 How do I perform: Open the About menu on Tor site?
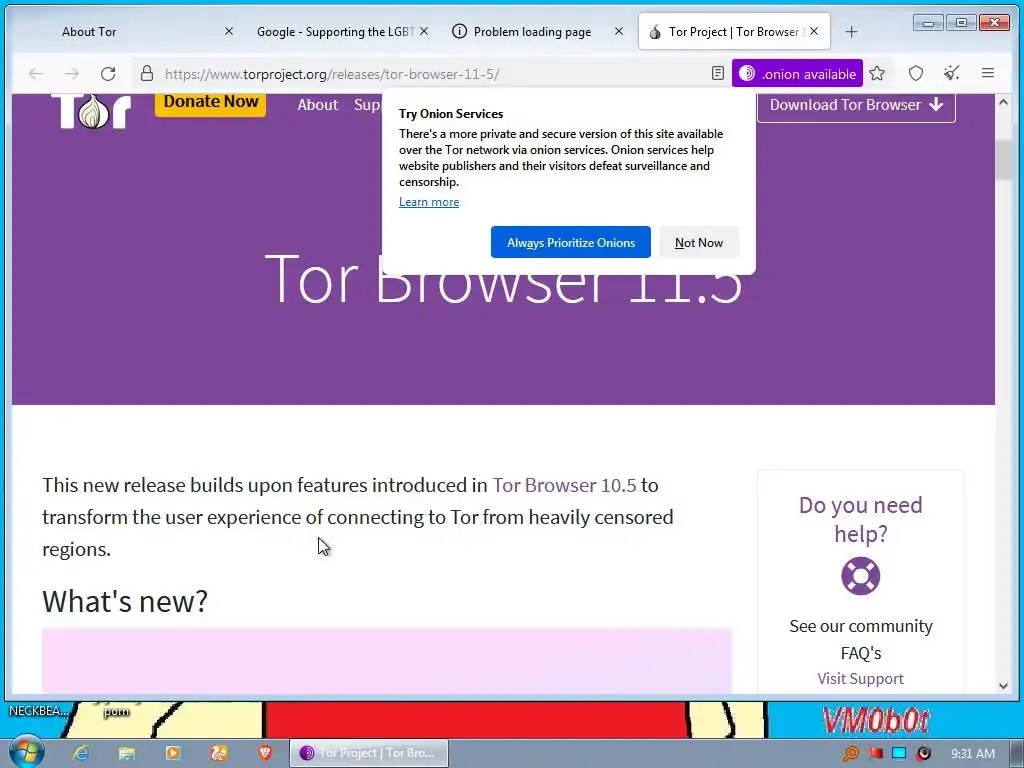click(x=317, y=104)
